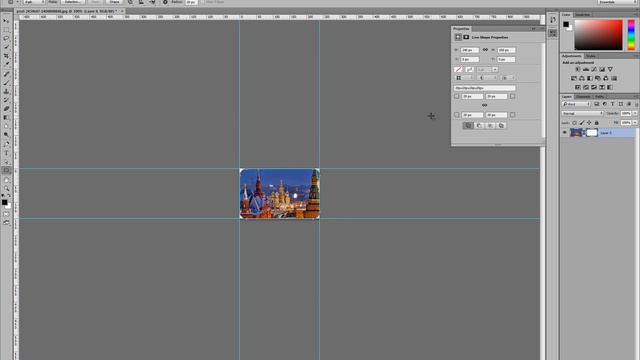
Task: Open the Fill slider arrow
Action: (x=635, y=122)
